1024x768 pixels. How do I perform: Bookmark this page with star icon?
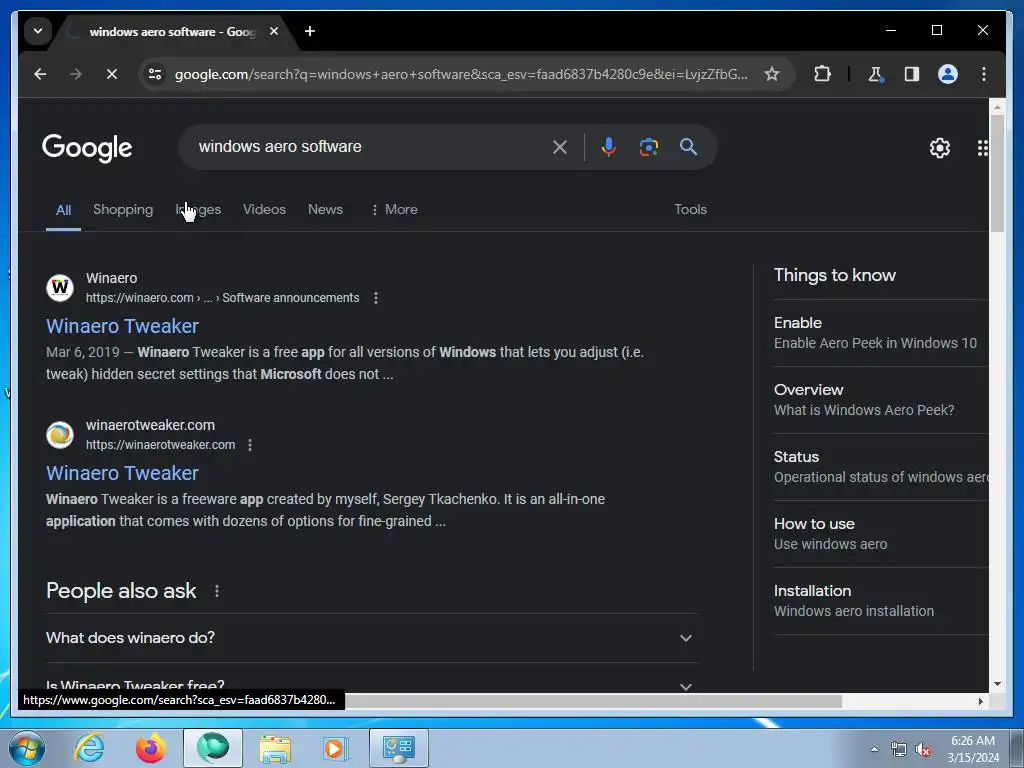coord(772,74)
